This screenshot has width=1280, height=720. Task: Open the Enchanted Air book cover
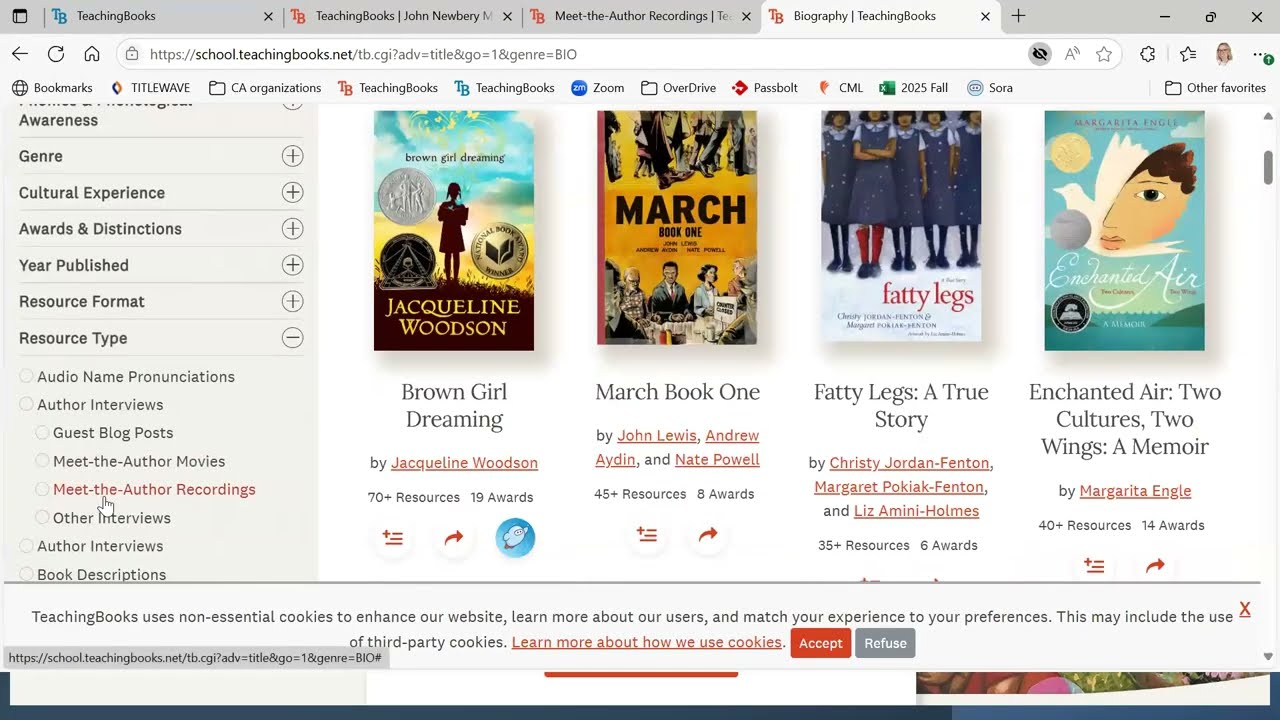(1125, 230)
